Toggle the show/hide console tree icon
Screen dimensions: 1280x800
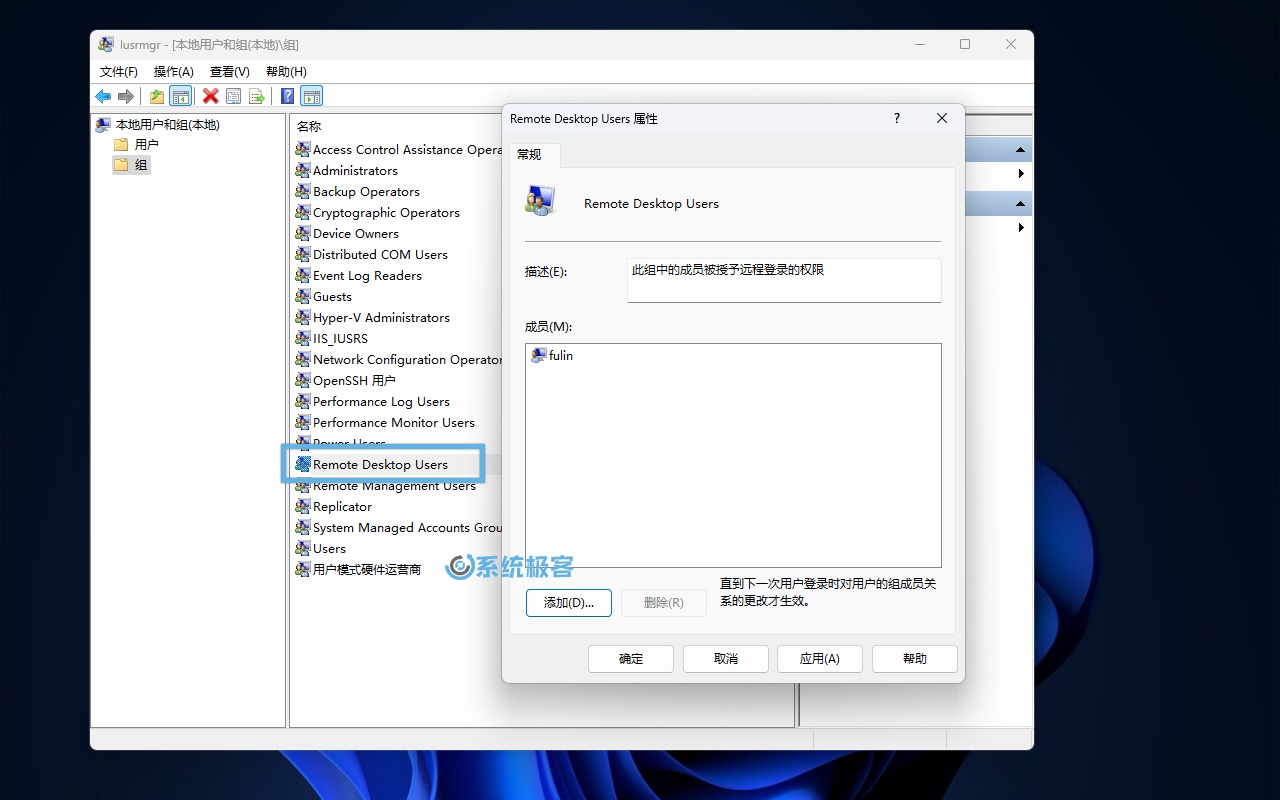tap(181, 96)
